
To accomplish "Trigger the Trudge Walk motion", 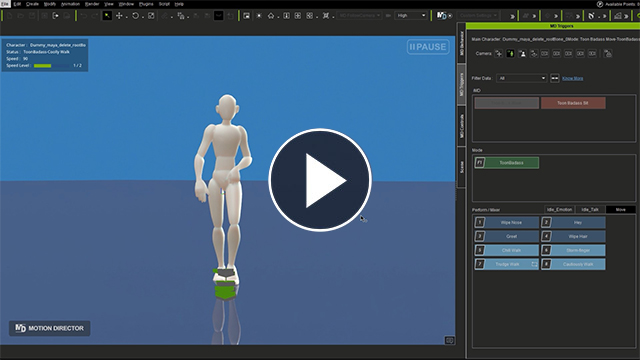I will [507, 264].
